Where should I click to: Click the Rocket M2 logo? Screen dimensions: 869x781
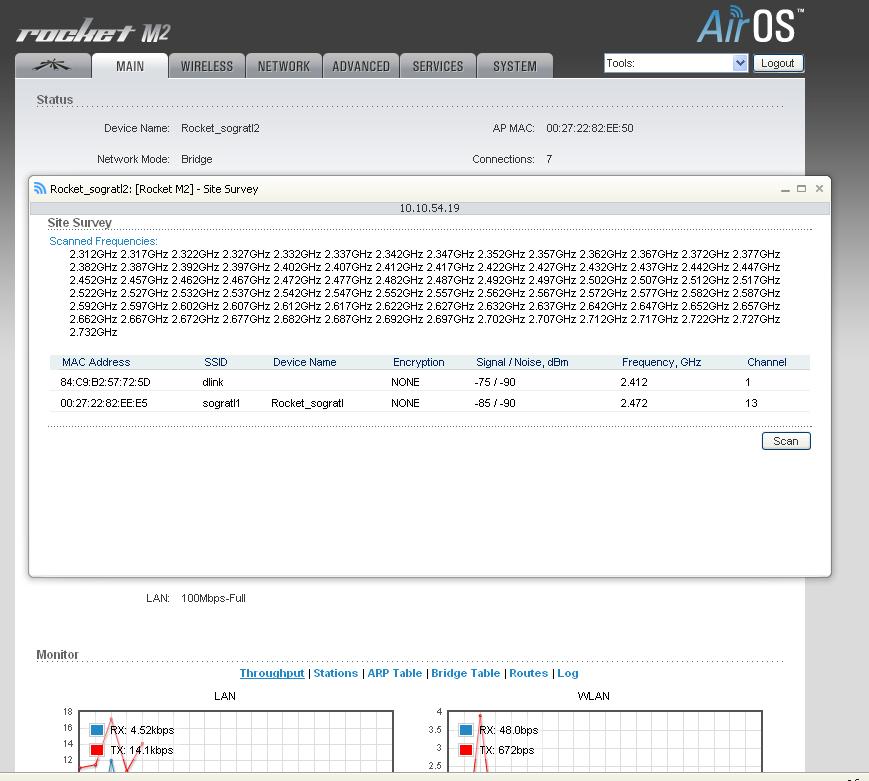click(93, 33)
